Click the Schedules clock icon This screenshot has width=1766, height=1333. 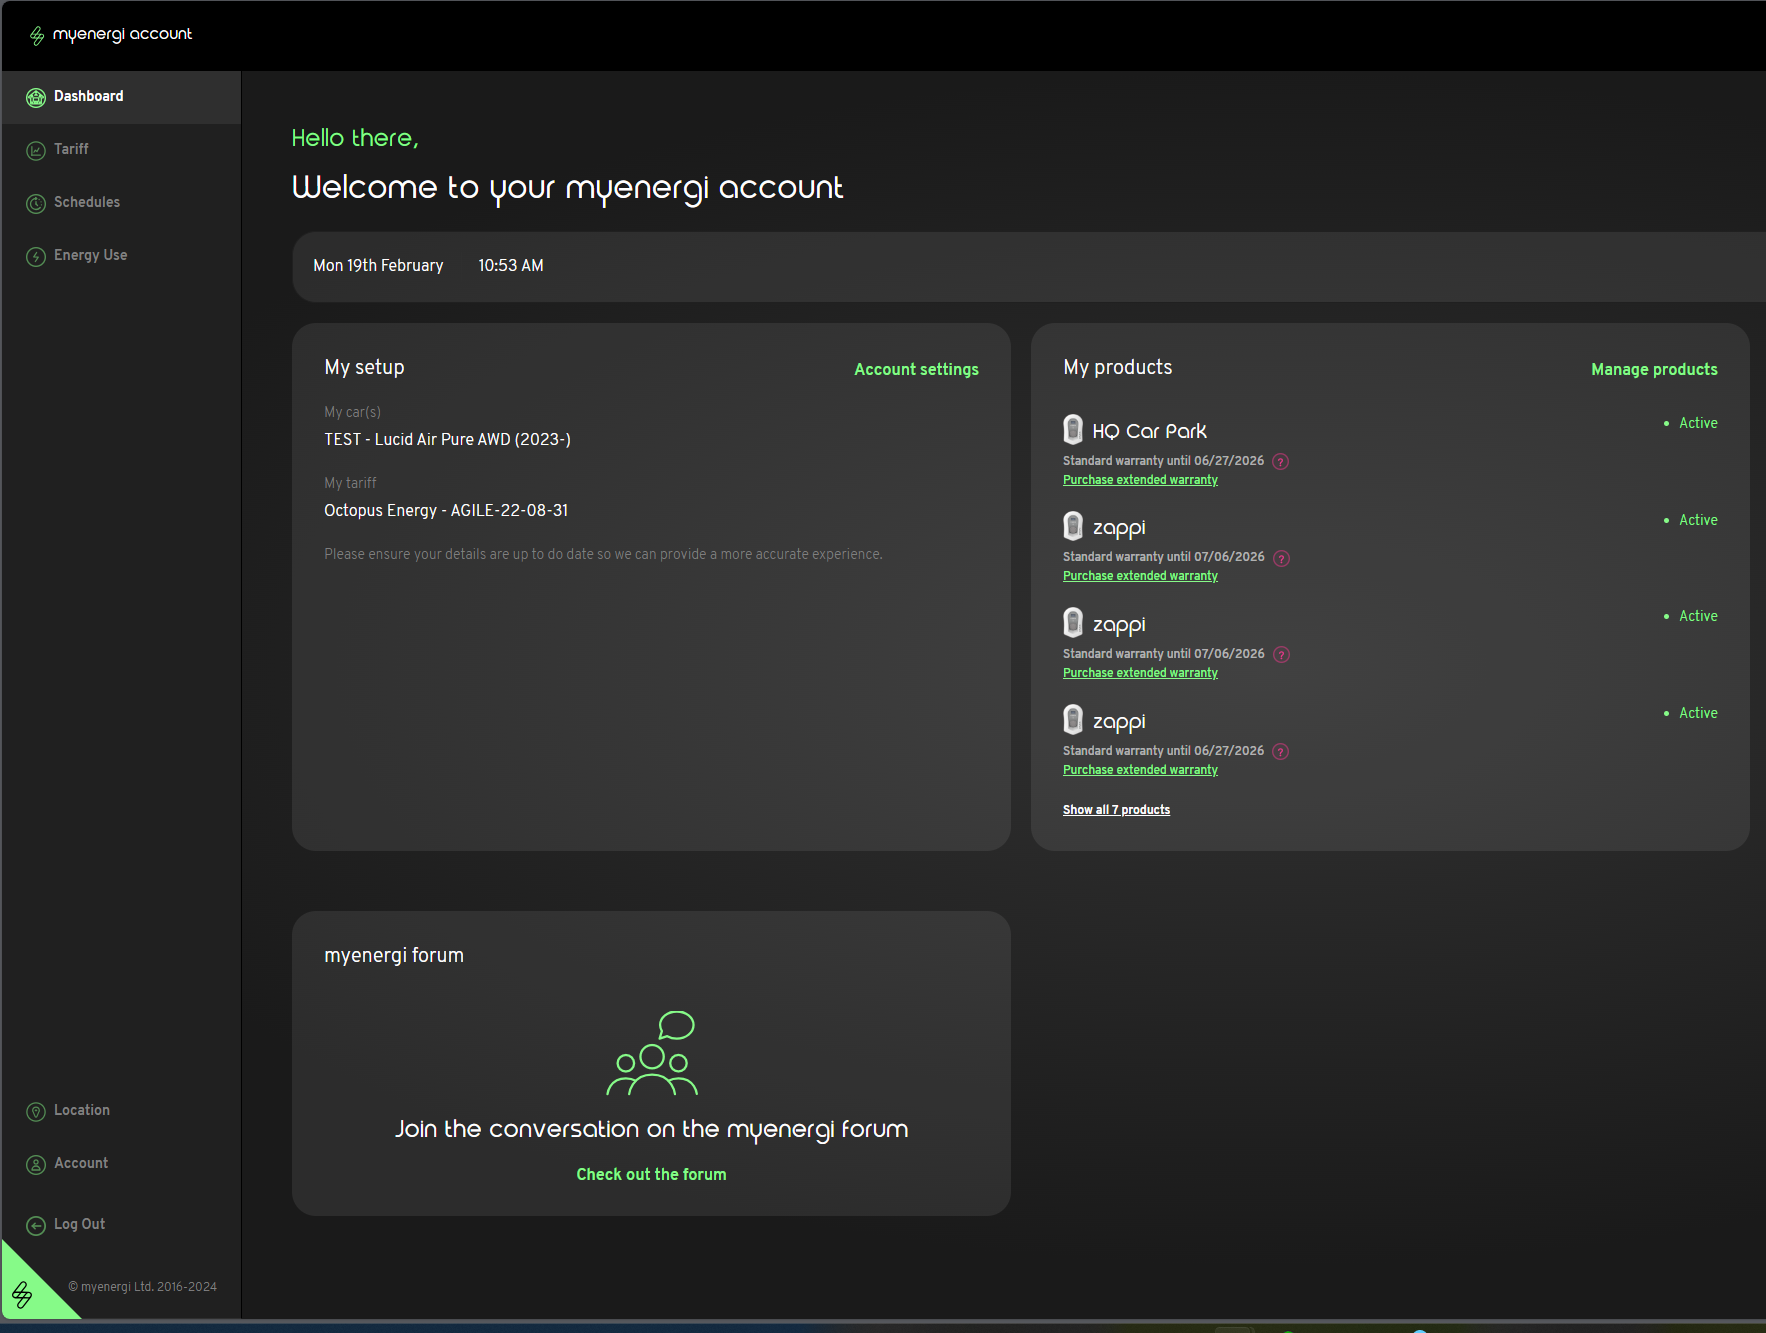point(36,203)
